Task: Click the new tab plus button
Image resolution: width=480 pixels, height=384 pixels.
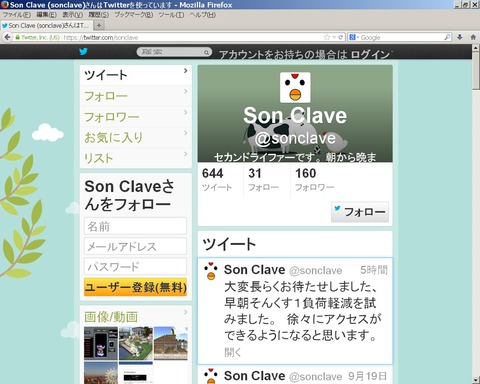Action: (99, 25)
